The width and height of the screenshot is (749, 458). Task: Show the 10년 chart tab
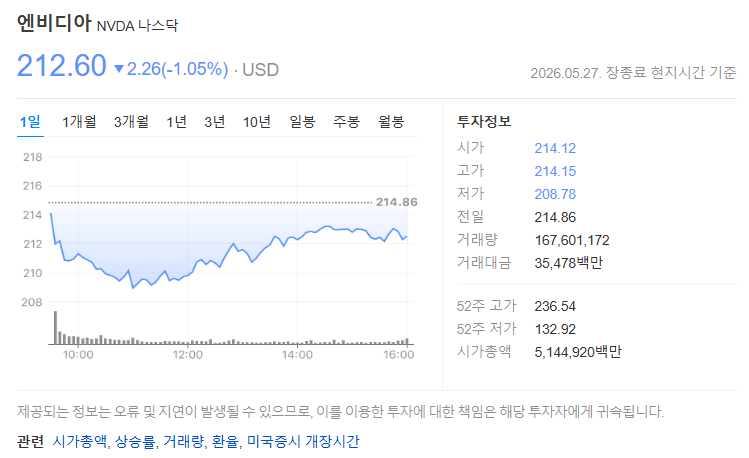[x=257, y=122]
